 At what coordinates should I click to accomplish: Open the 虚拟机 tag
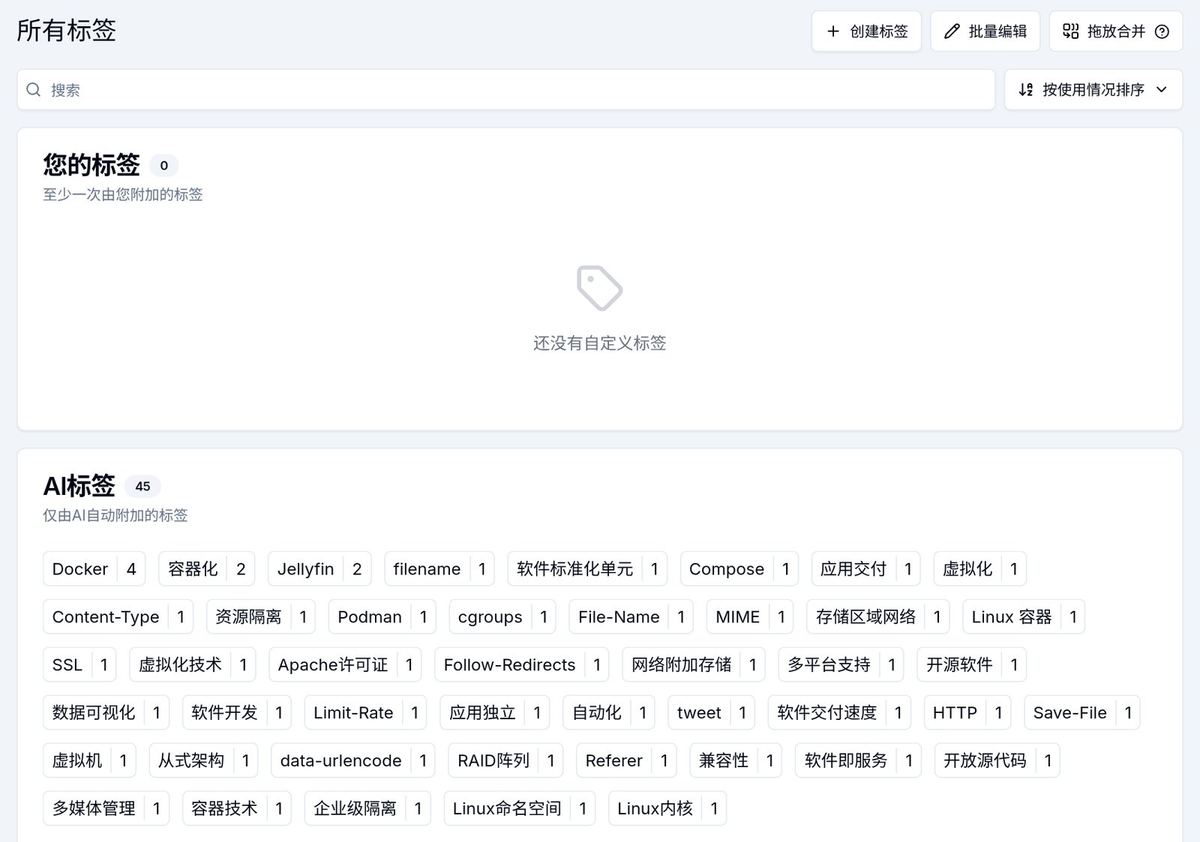tap(90, 761)
